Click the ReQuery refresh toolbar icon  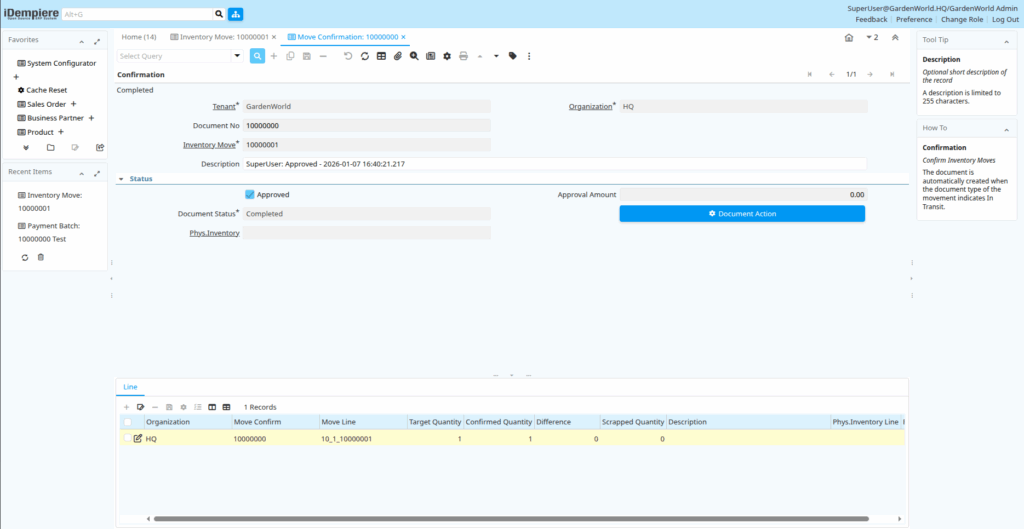(x=365, y=56)
